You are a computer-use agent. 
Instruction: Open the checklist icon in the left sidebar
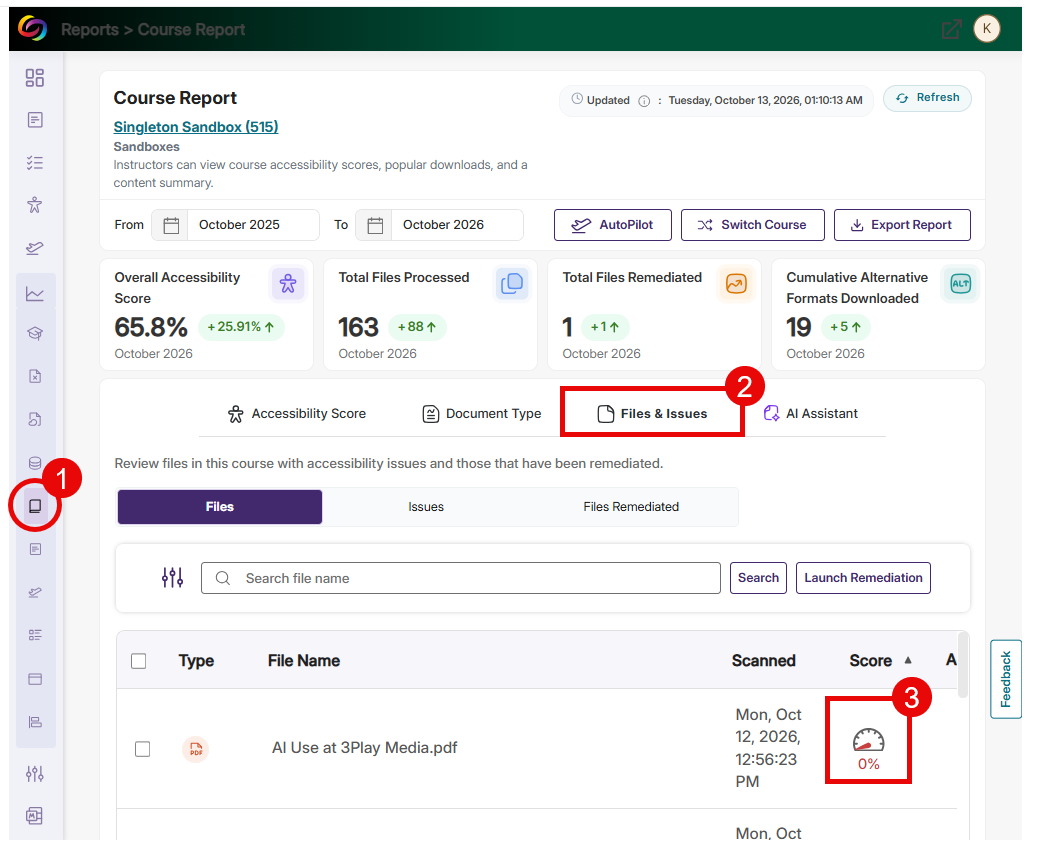point(34,163)
